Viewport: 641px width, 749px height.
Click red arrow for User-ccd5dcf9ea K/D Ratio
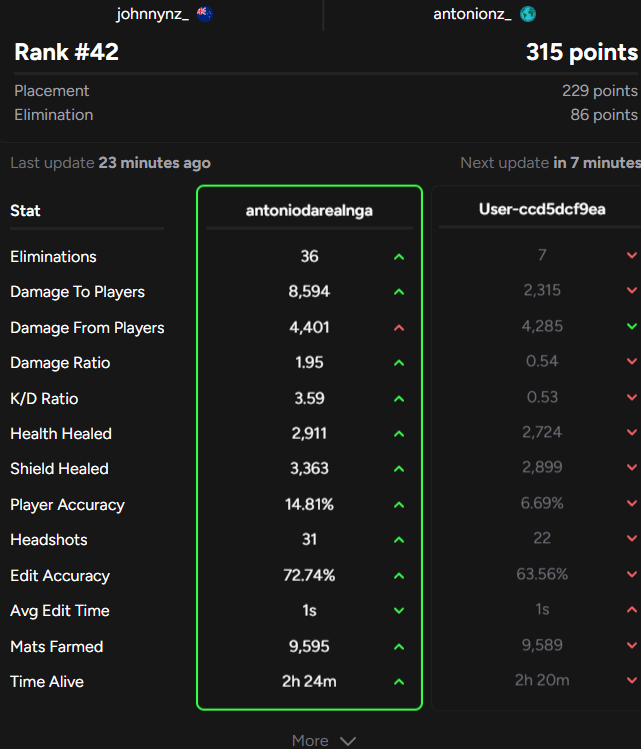(x=632, y=397)
